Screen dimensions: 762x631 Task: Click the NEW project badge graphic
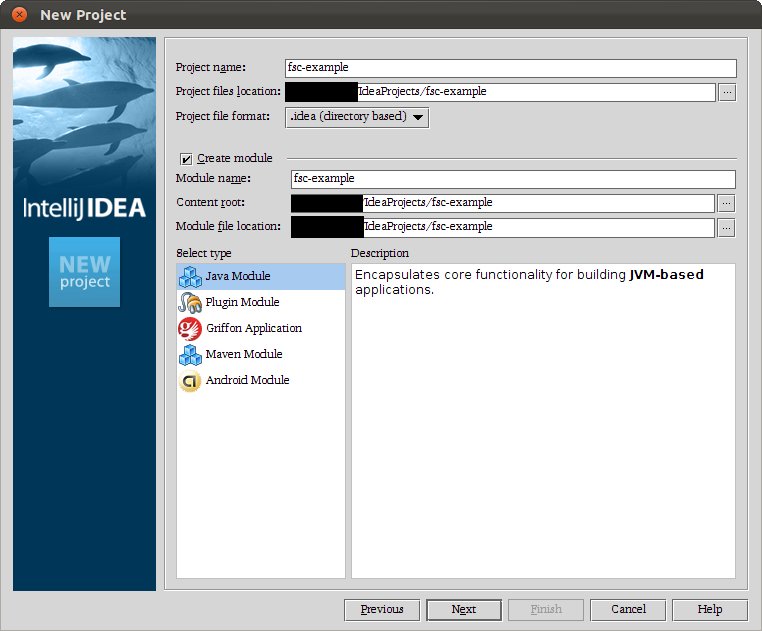(85, 272)
